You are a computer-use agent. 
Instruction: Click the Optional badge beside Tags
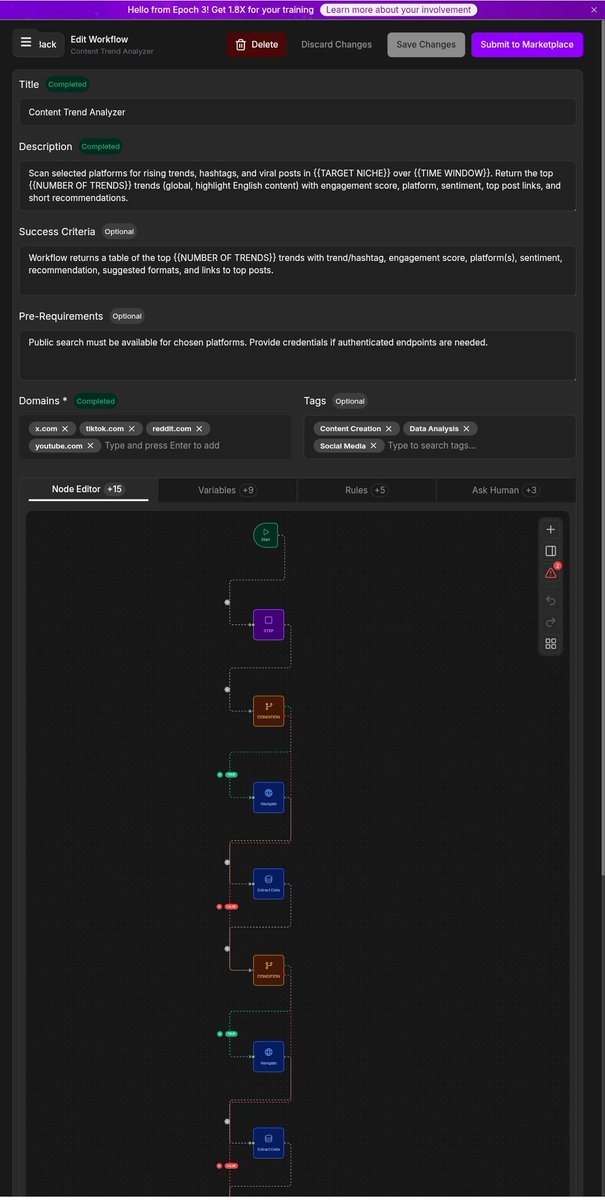(350, 401)
